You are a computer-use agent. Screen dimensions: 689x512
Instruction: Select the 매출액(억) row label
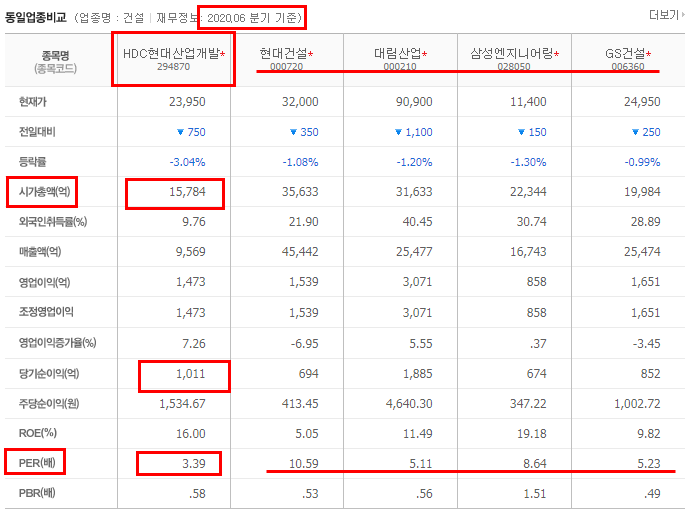pos(40,252)
